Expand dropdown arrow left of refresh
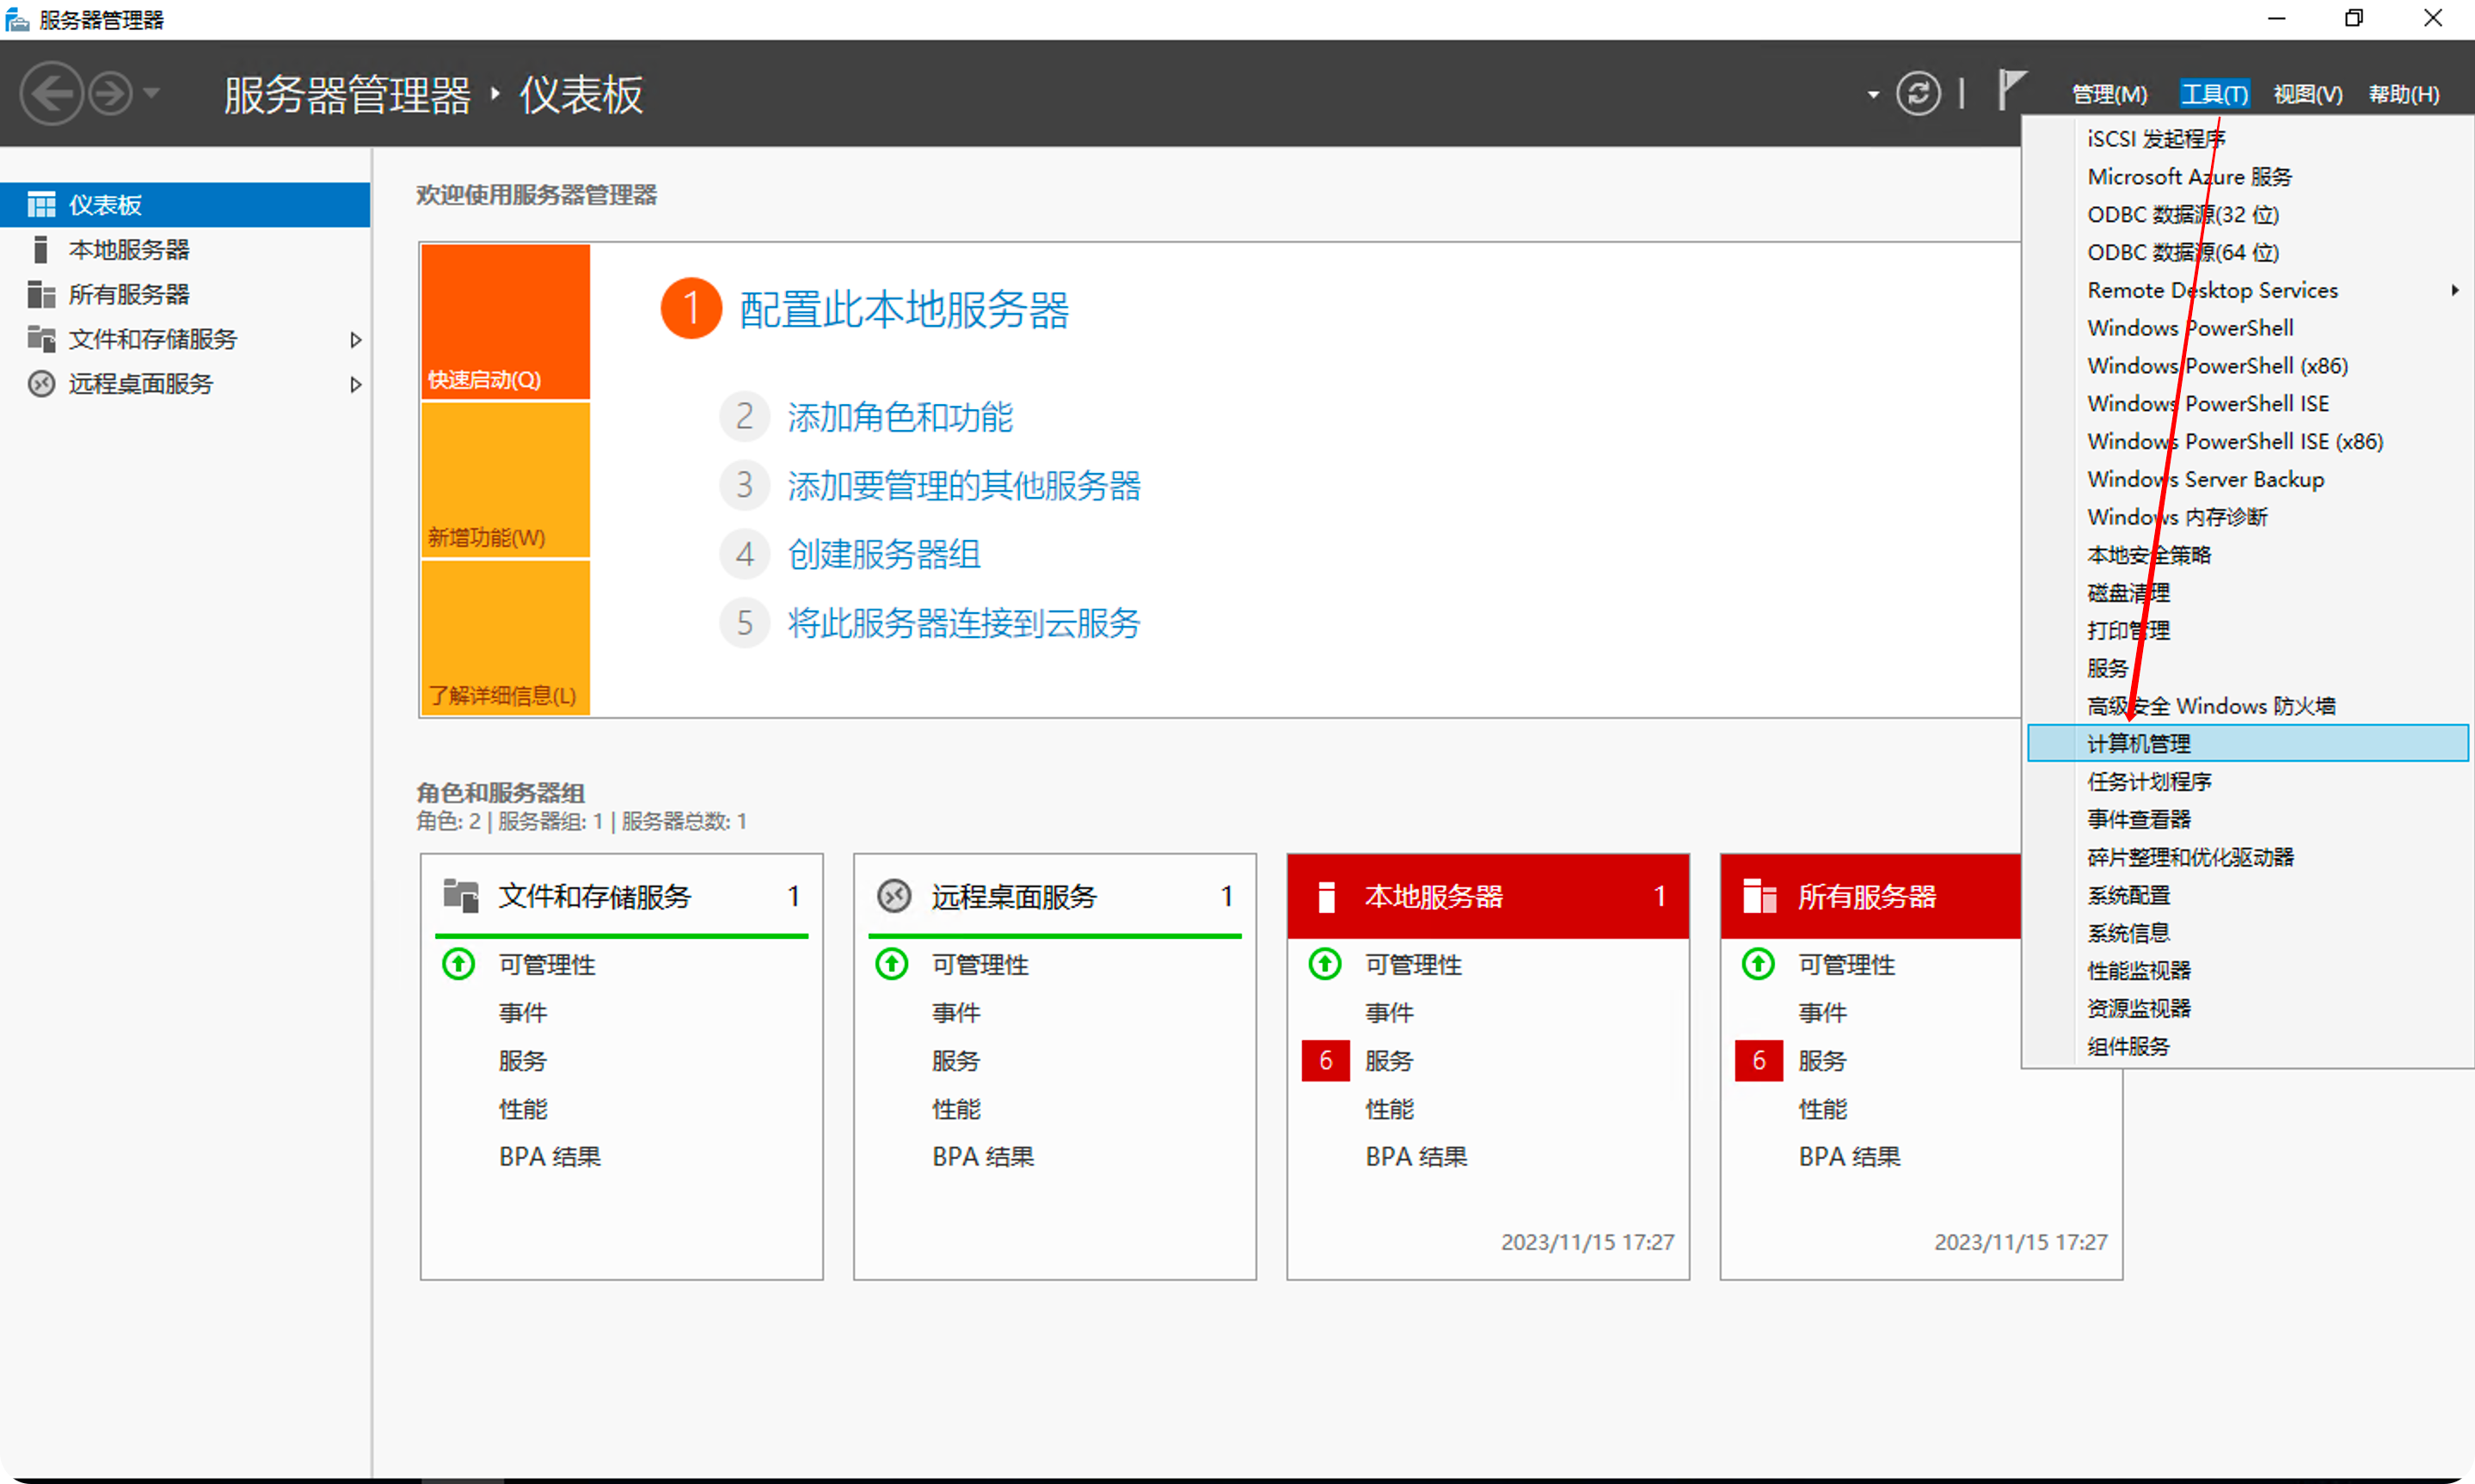The width and height of the screenshot is (2475, 1484). point(1873,95)
